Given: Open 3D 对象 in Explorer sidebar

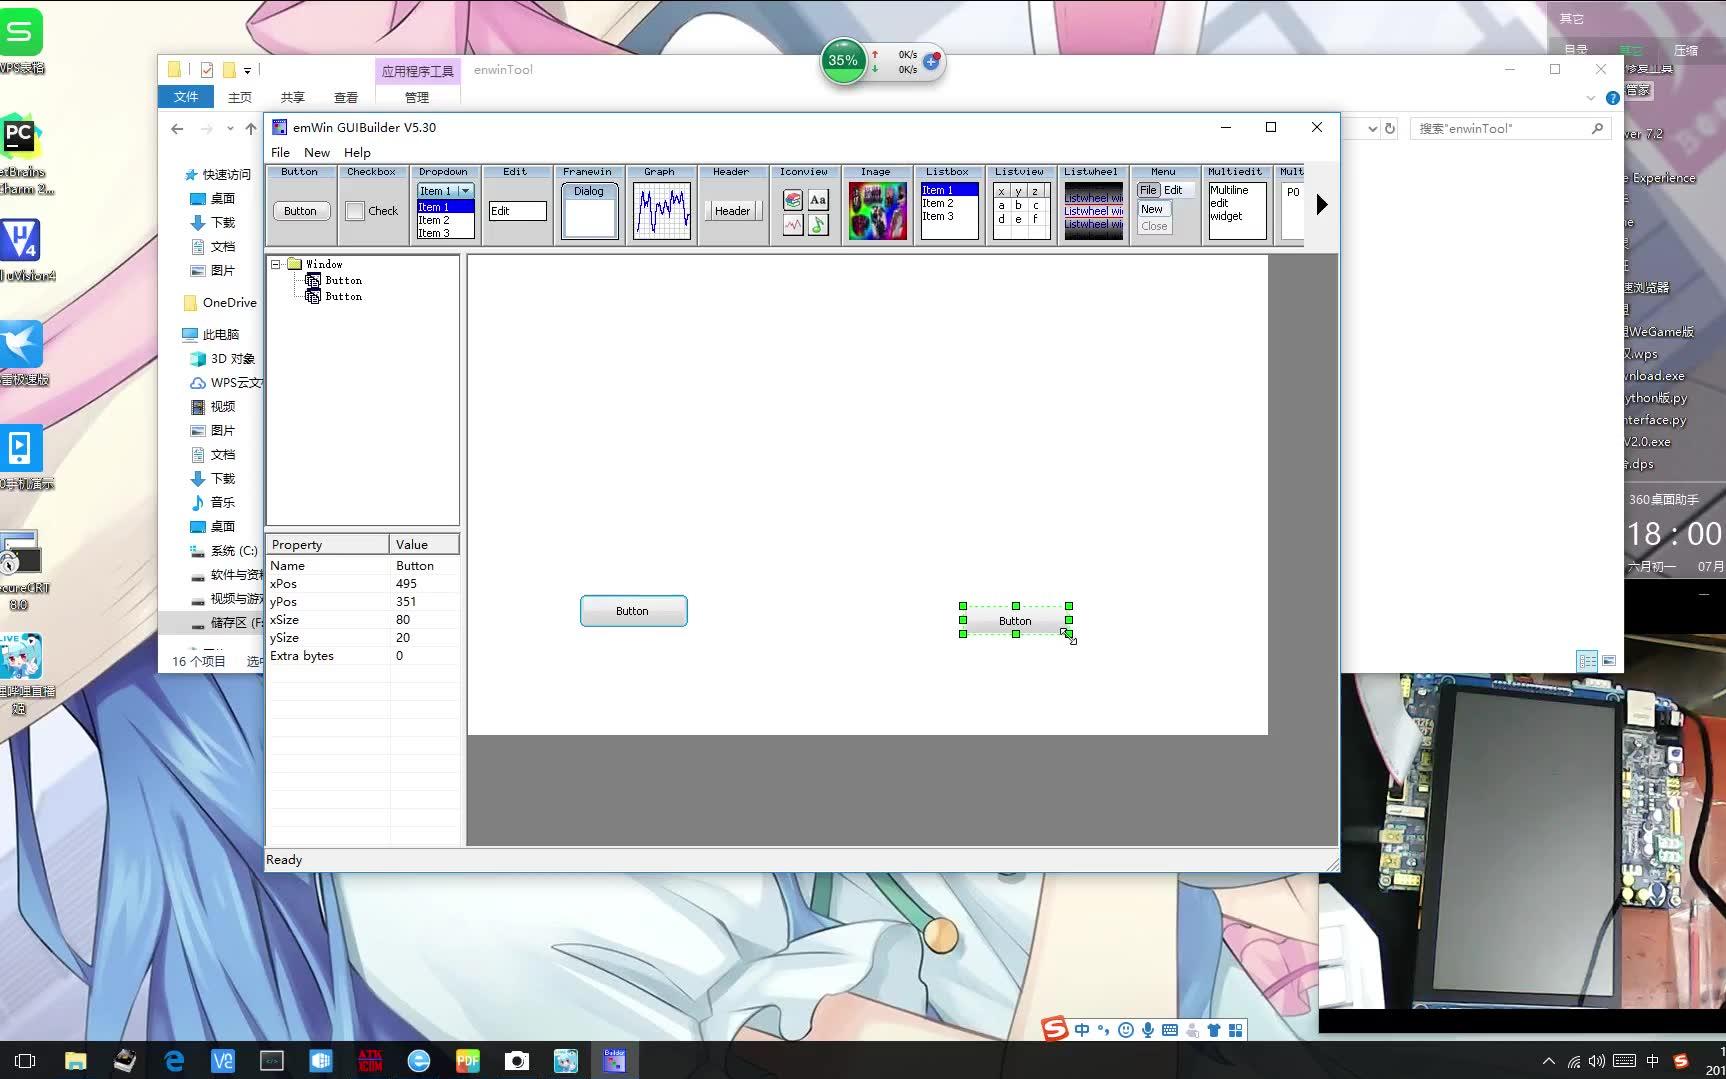Looking at the screenshot, I should tap(223, 358).
